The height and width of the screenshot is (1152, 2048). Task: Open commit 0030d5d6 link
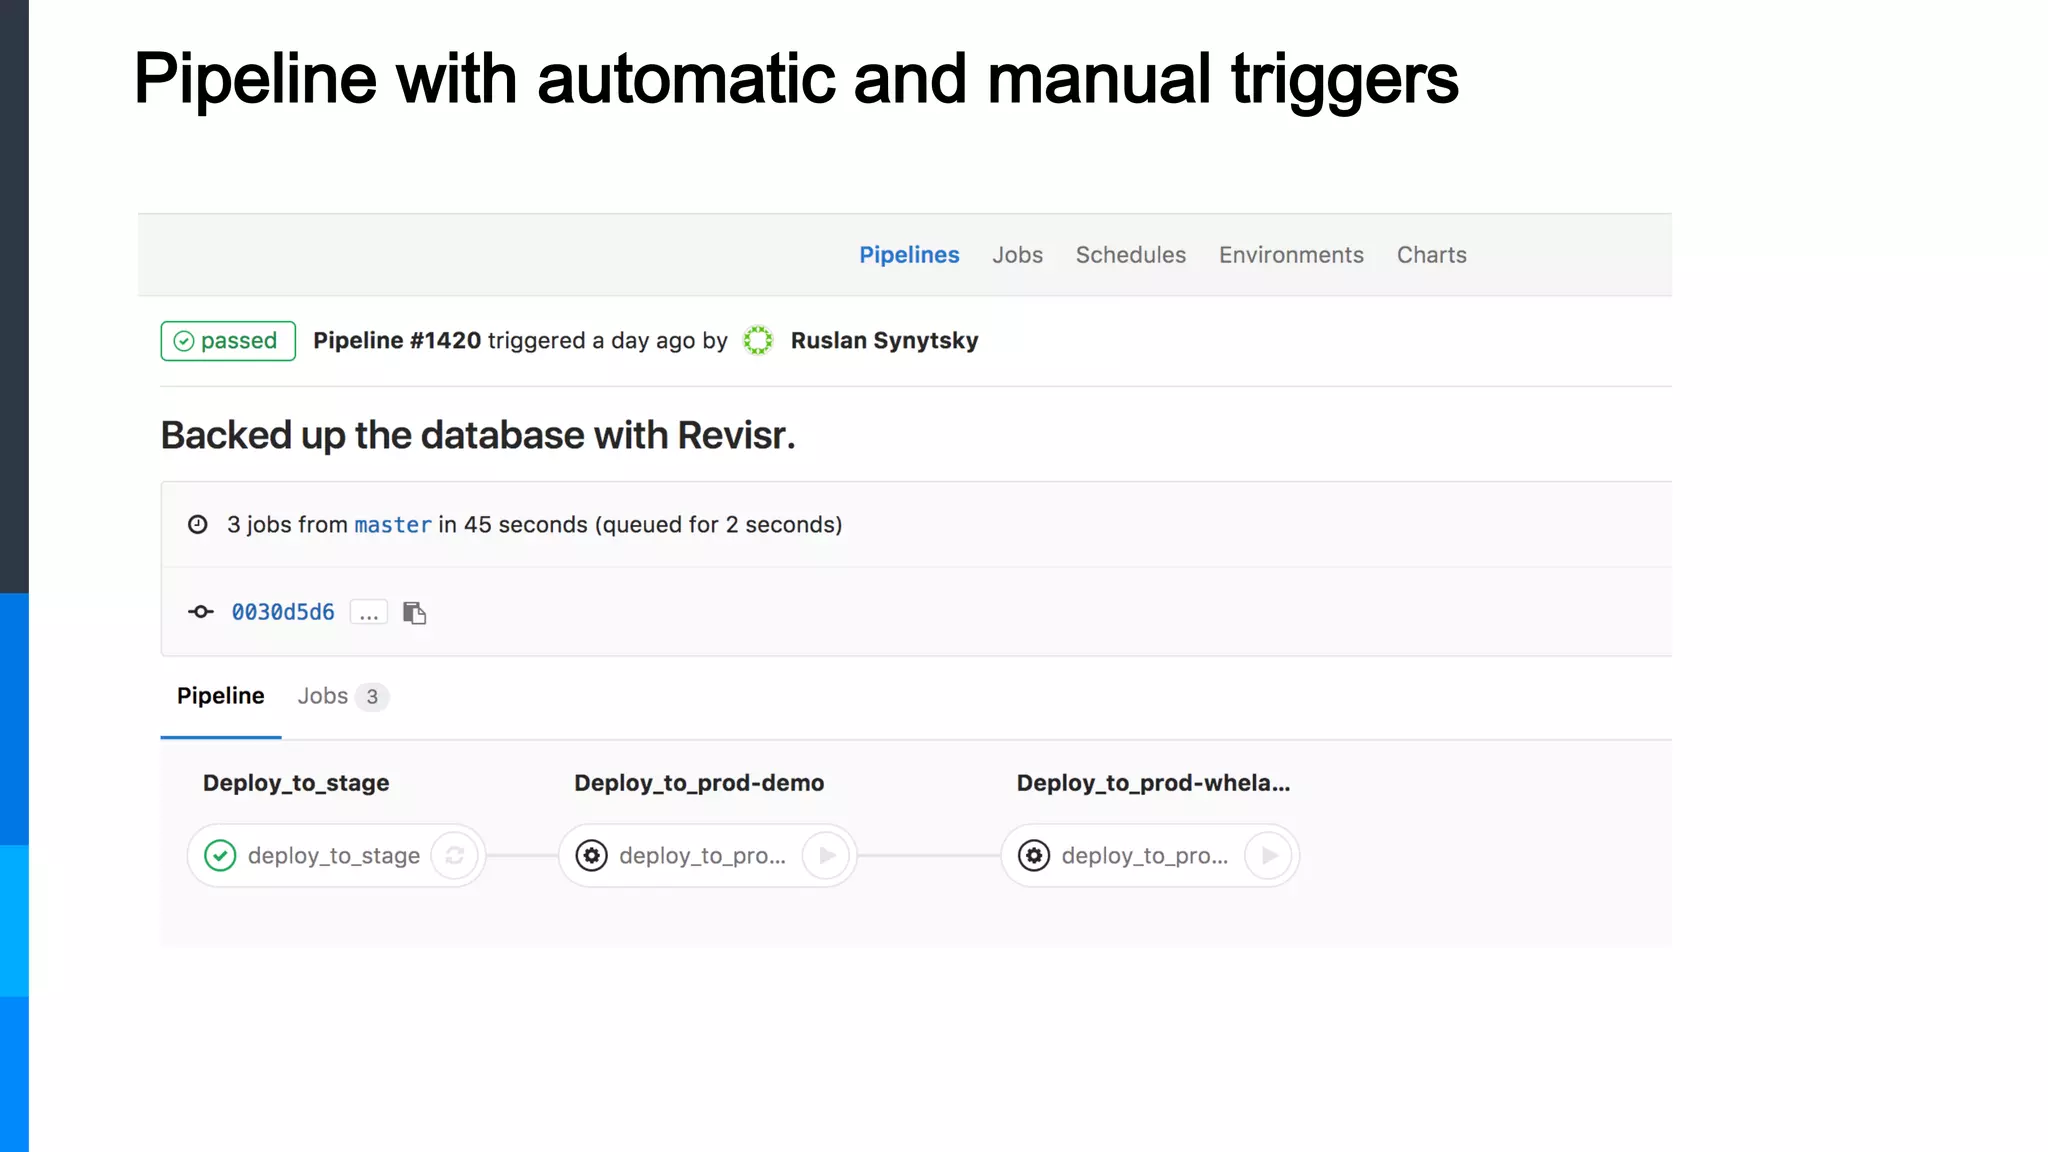click(283, 612)
